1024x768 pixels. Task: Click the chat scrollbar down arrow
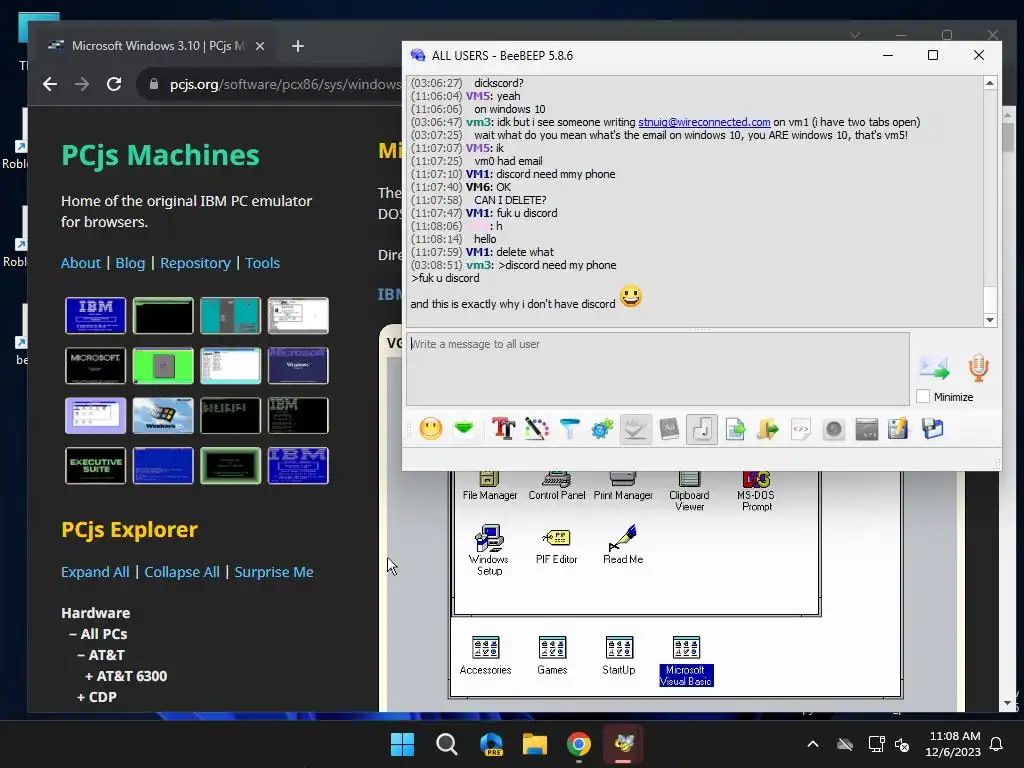pyautogui.click(x=990, y=320)
